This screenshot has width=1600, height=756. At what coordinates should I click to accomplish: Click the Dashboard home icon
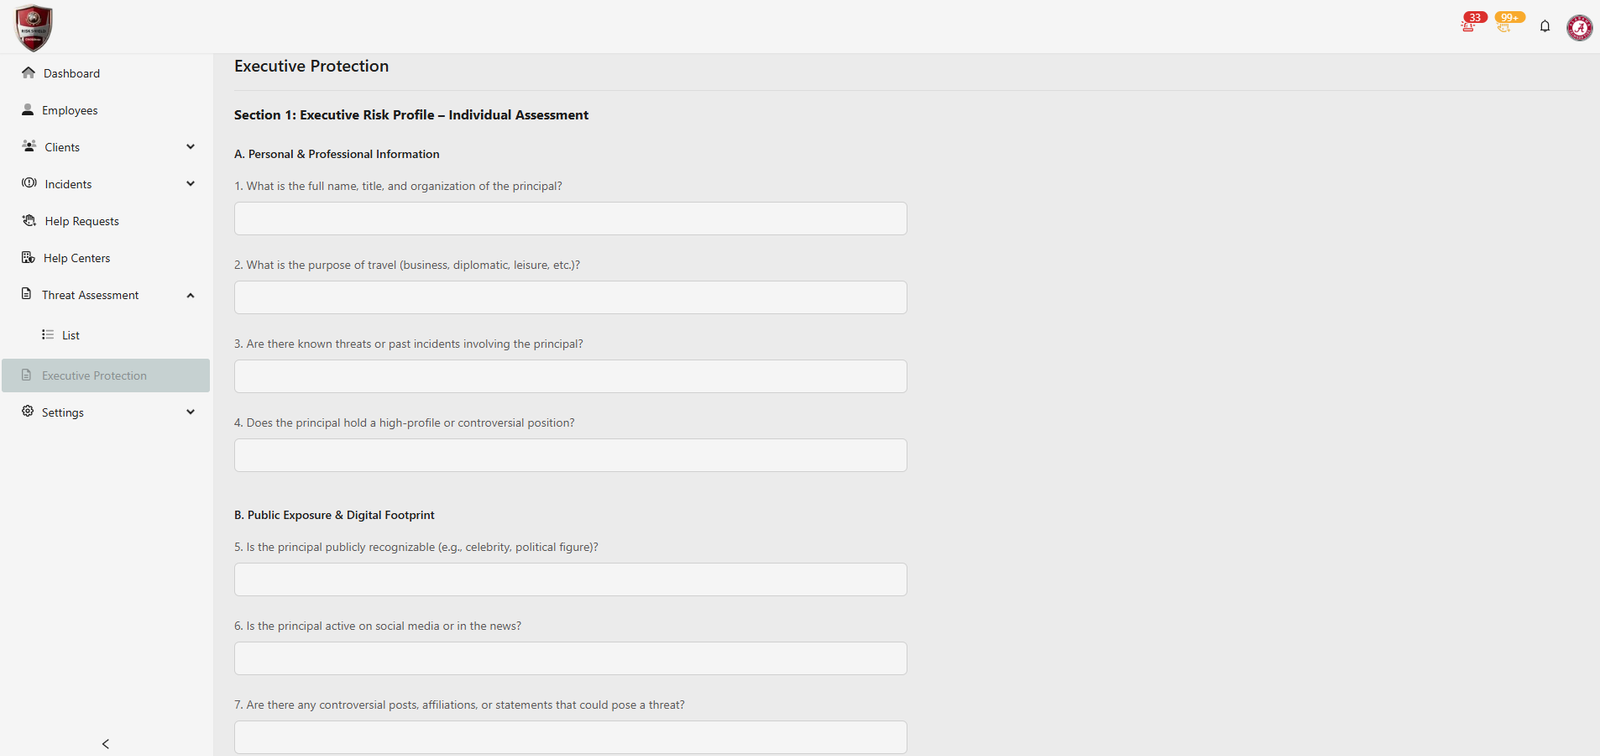[x=28, y=73]
